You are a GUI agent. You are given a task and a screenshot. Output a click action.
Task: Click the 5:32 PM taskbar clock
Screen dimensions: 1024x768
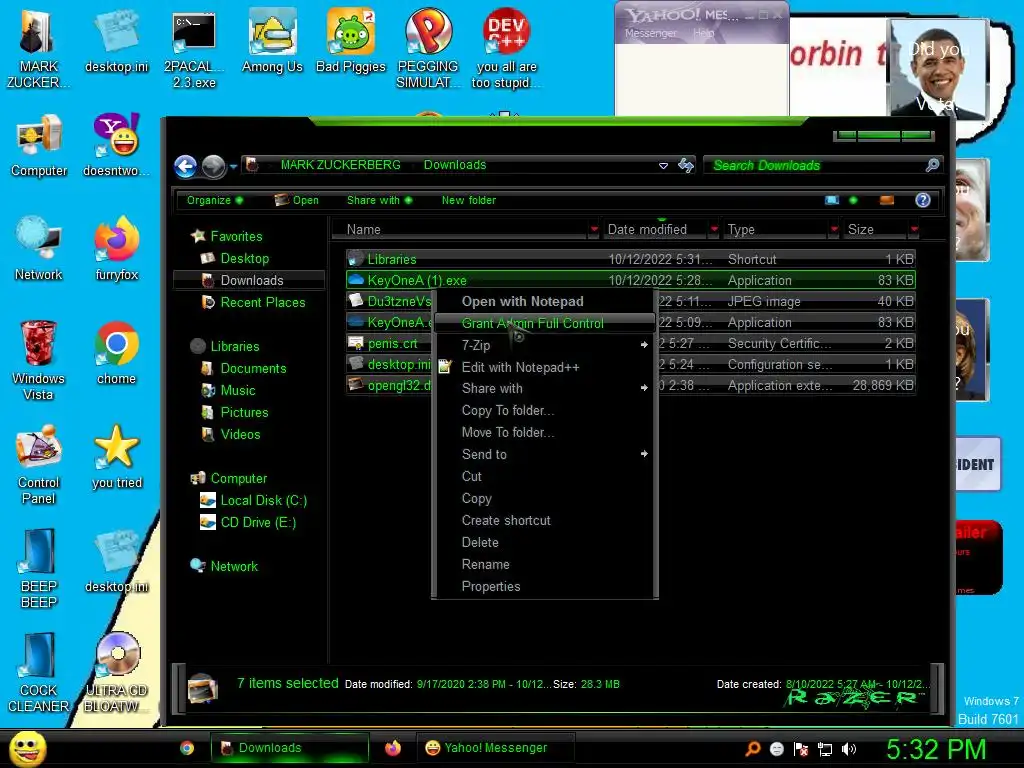point(936,749)
